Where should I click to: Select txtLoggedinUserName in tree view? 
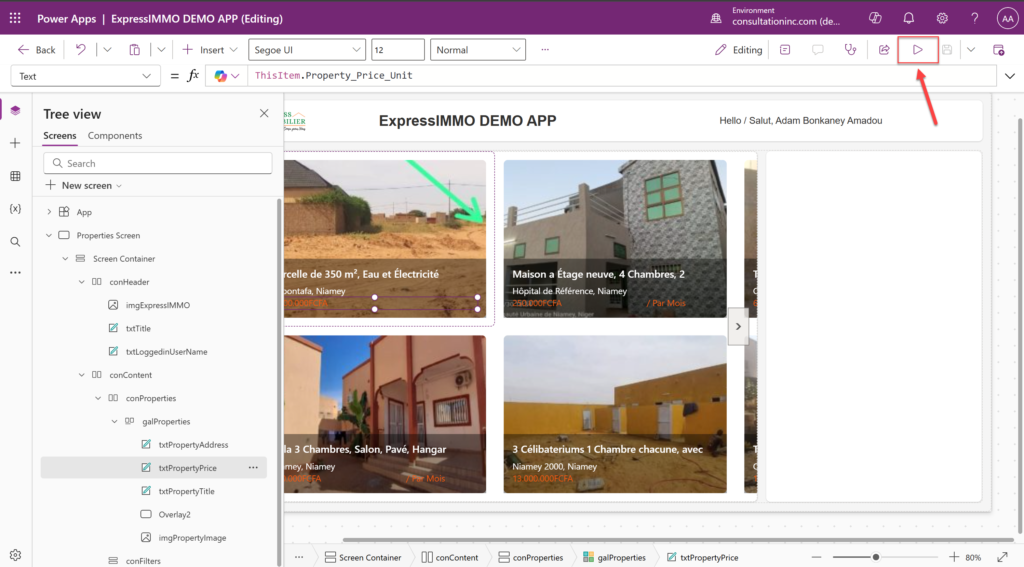click(x=167, y=351)
